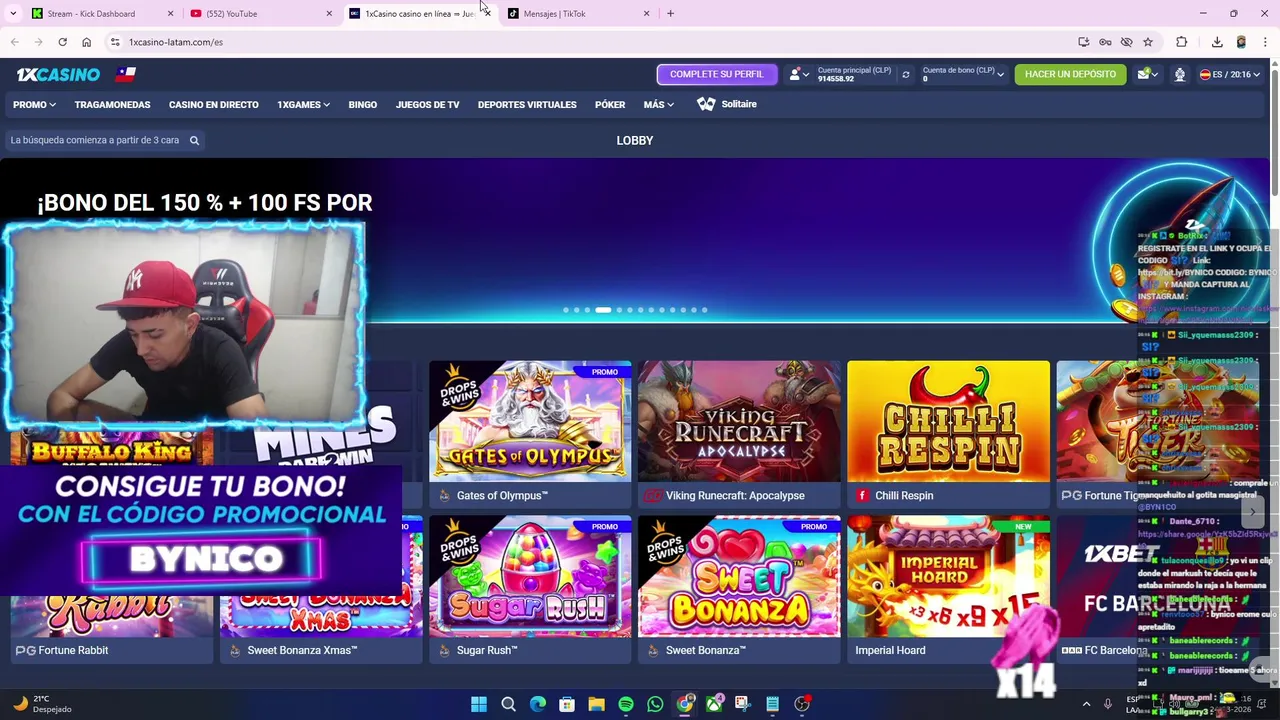Expand the 1XGAMES dropdown menu
The width and height of the screenshot is (1280, 720).
click(x=303, y=104)
